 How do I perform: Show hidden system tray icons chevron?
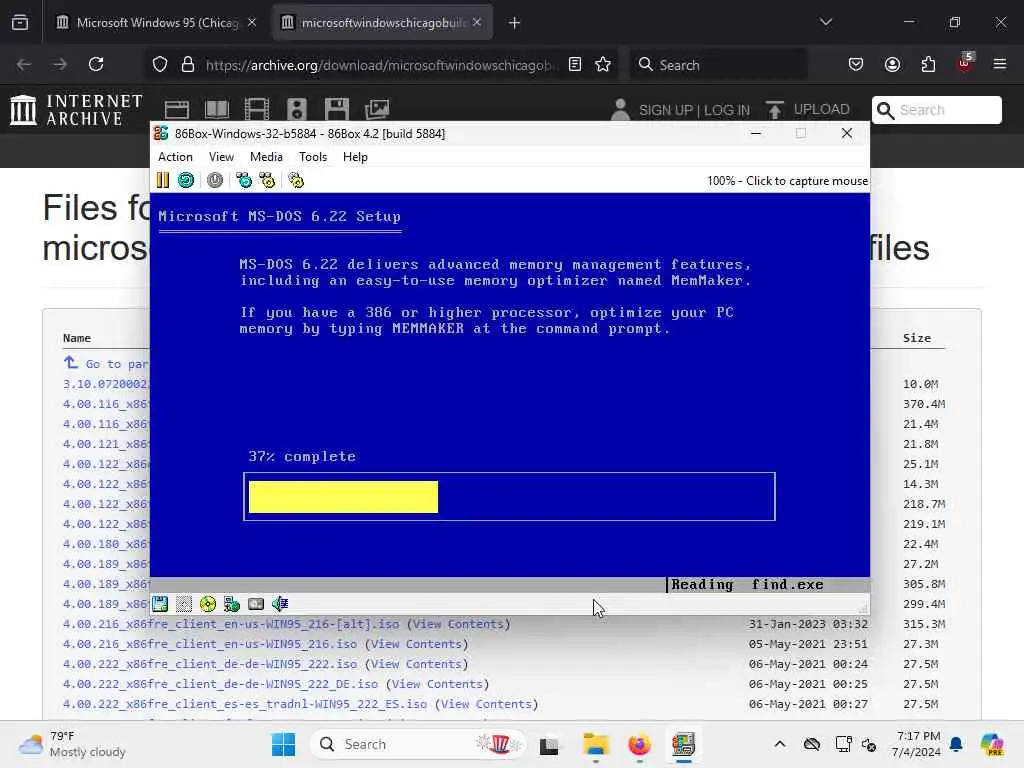coord(780,744)
